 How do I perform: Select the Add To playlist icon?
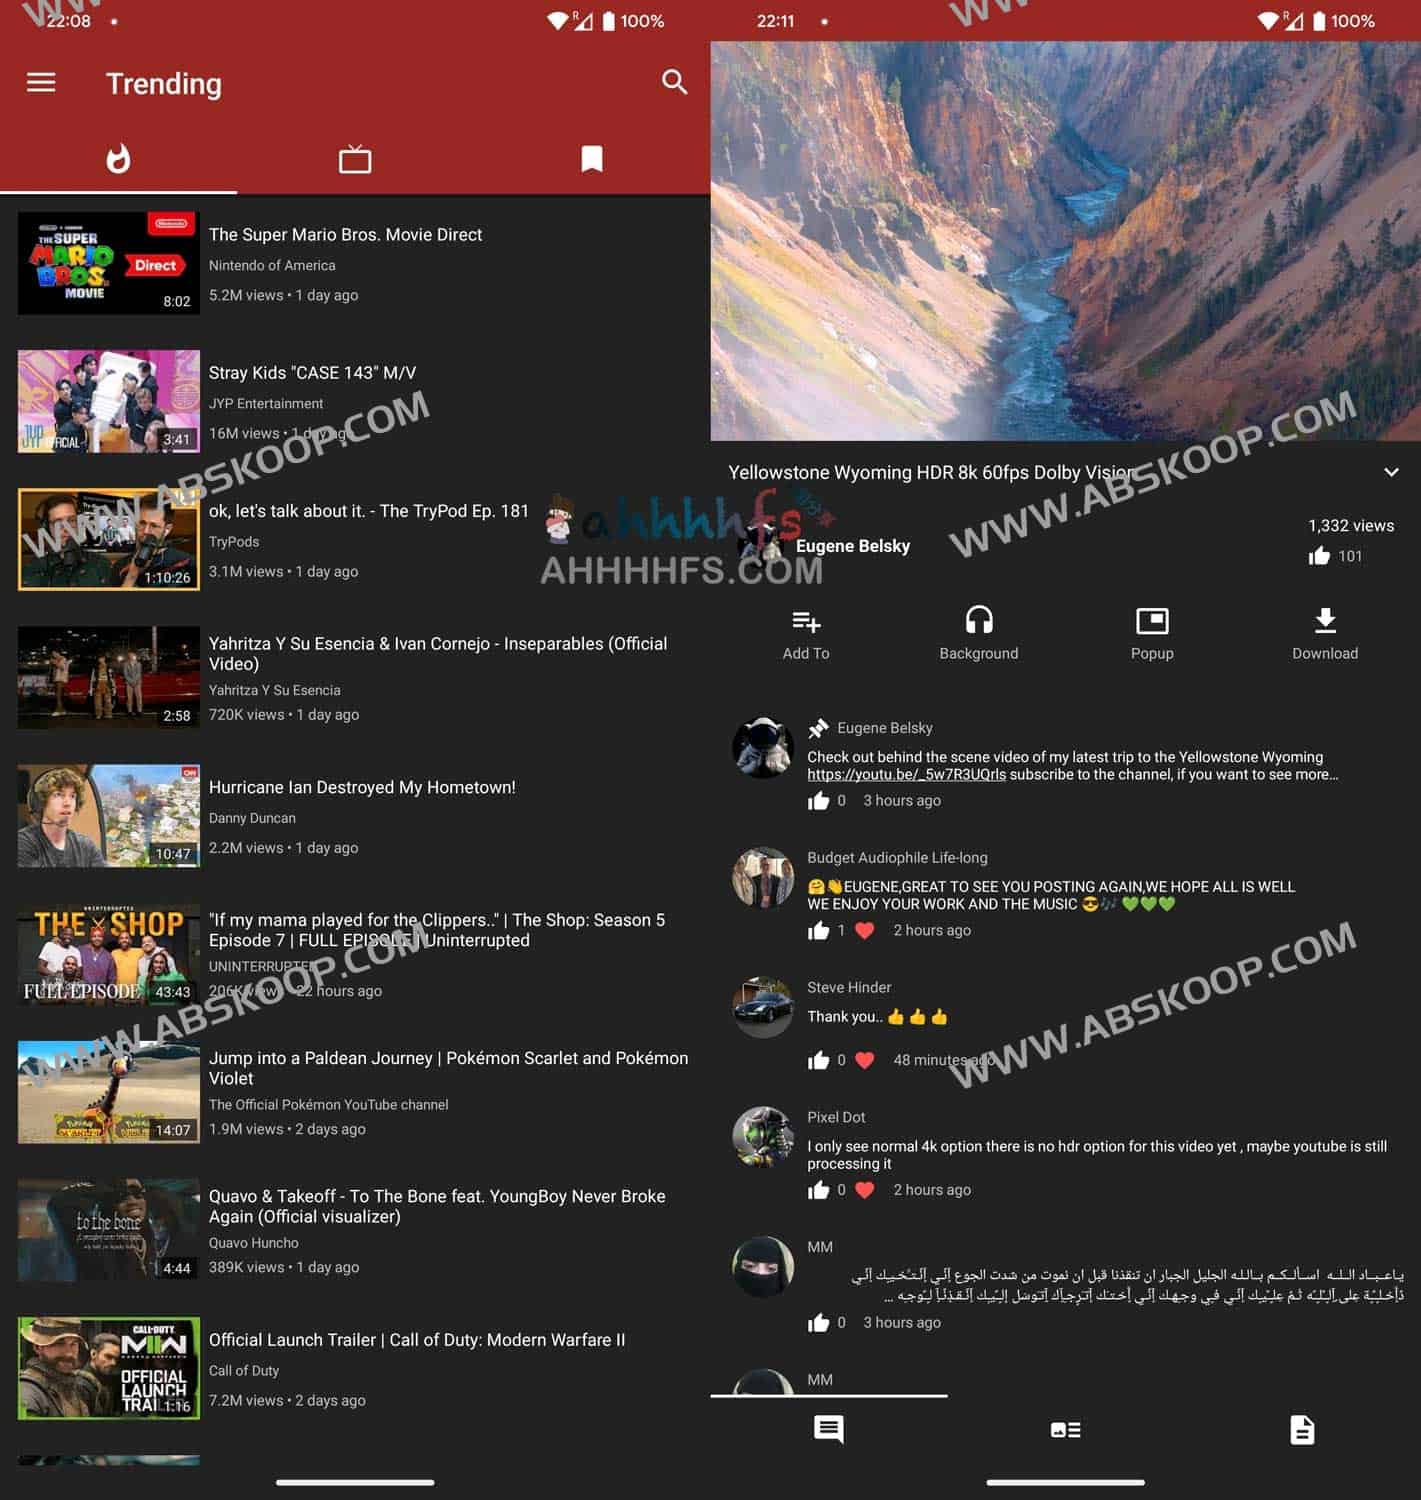pos(805,630)
